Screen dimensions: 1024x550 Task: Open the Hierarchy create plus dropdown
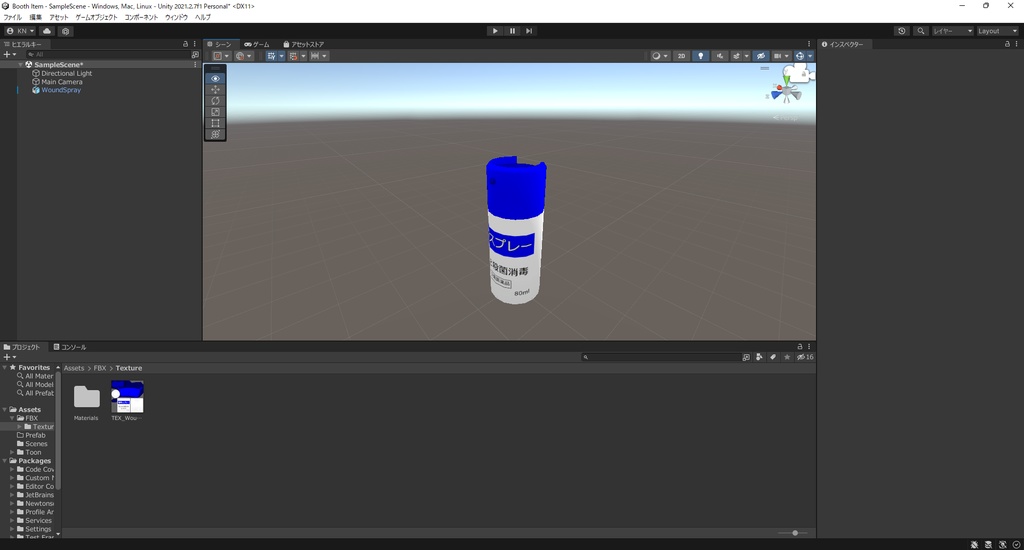click(10, 55)
